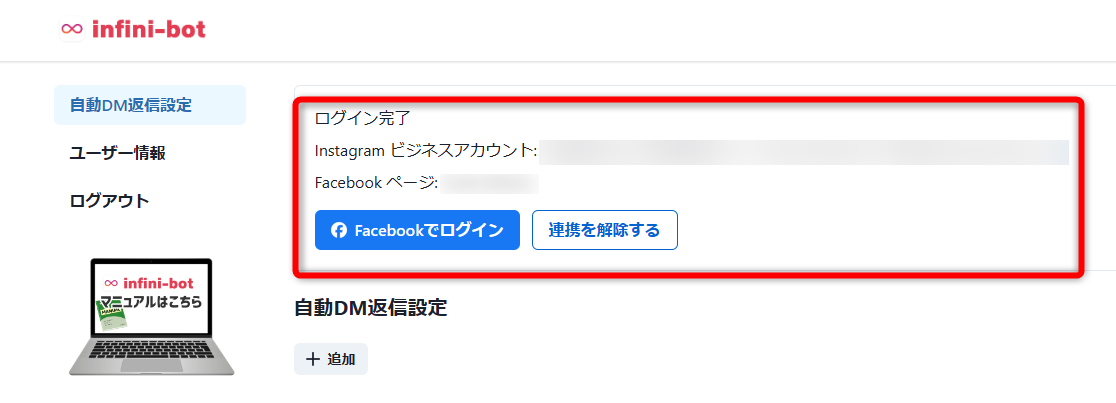This screenshot has width=1116, height=403.
Task: Click the 連携を解除する button
Action: (x=604, y=230)
